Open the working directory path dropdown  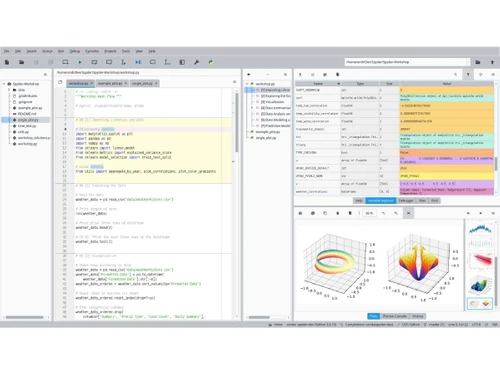pos(468,62)
